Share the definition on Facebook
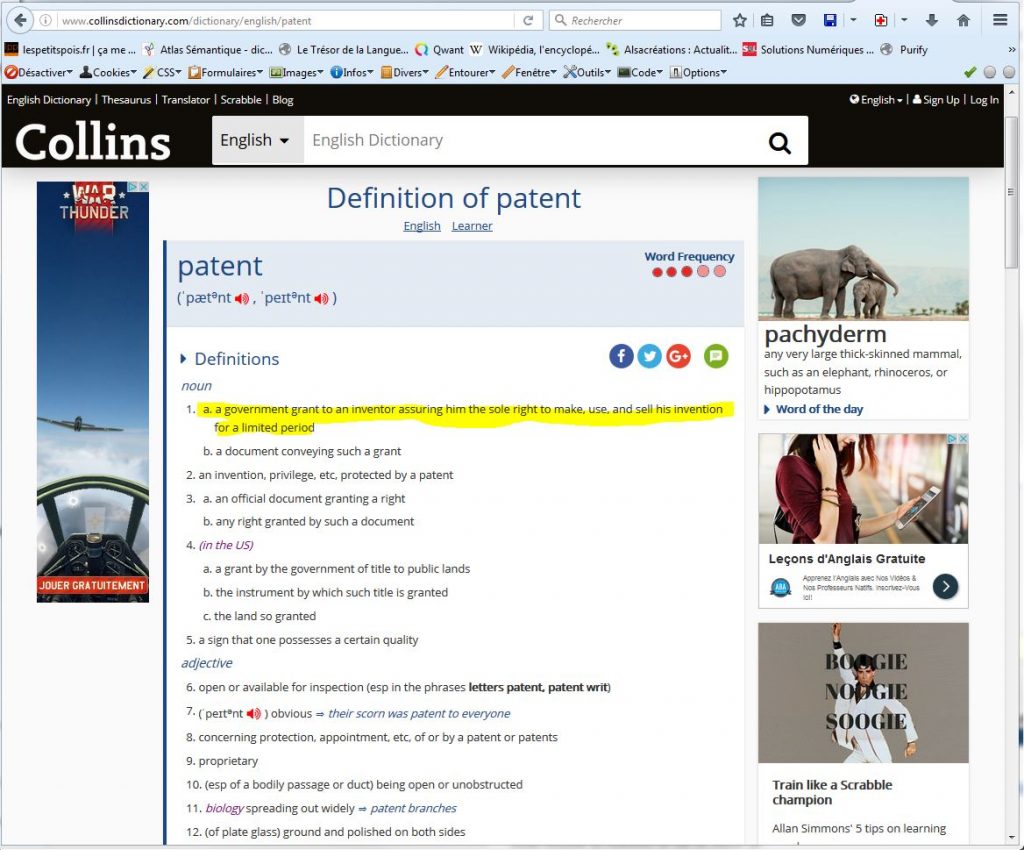This screenshot has height=850, width=1024. pyautogui.click(x=621, y=356)
